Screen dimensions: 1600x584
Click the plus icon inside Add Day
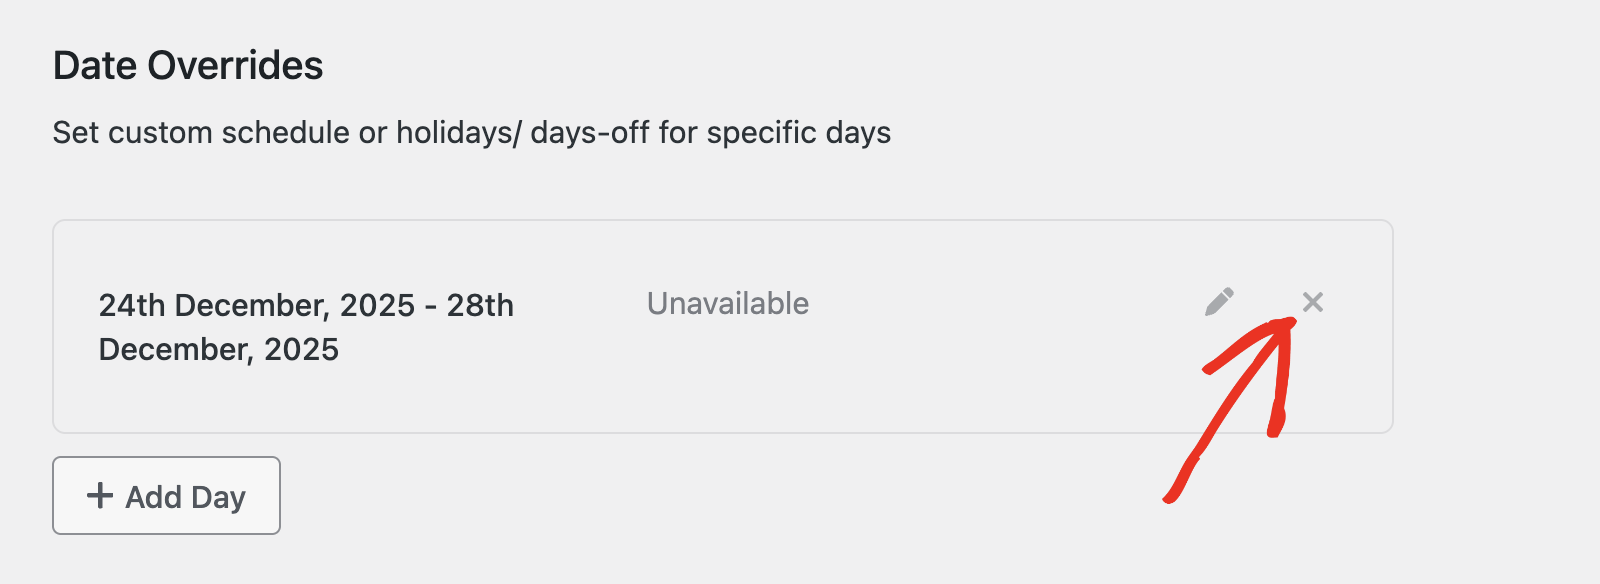[100, 495]
